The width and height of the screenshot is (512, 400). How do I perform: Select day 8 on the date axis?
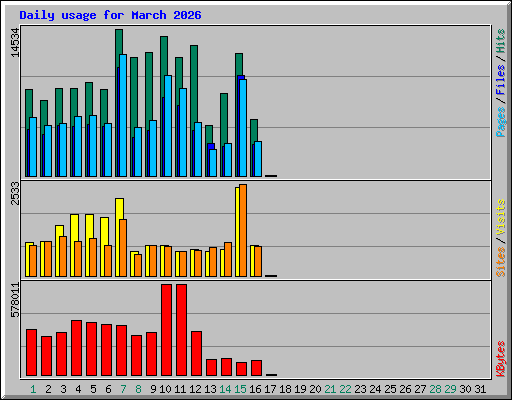pos(138,389)
